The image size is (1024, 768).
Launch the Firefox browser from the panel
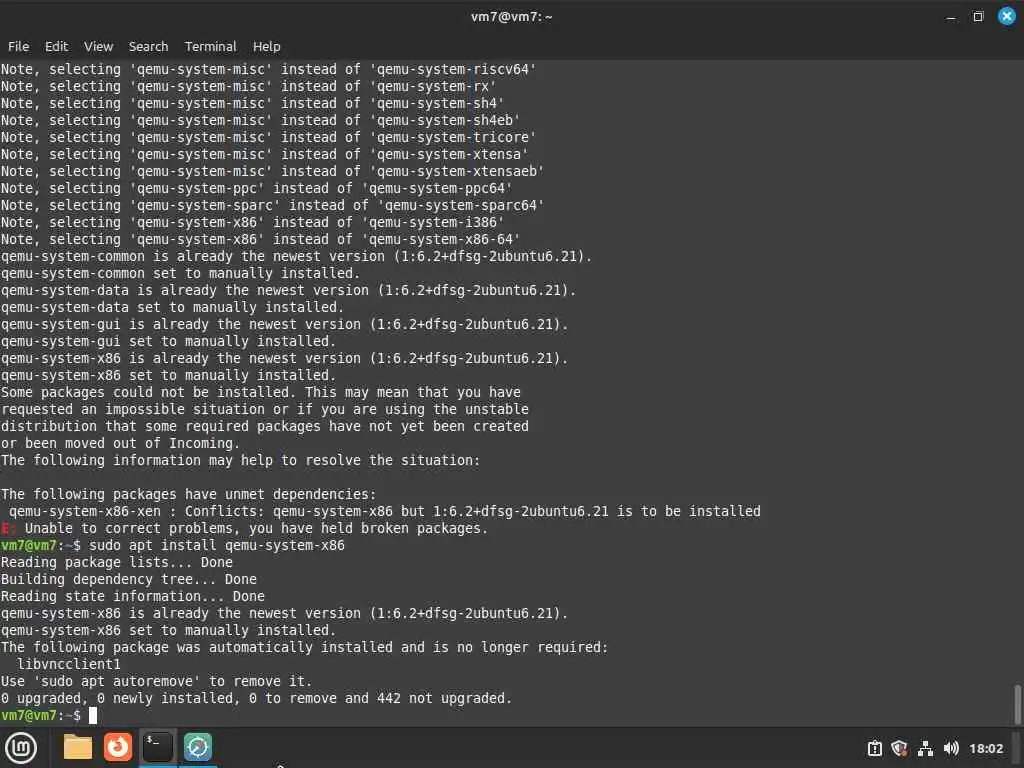tap(118, 747)
